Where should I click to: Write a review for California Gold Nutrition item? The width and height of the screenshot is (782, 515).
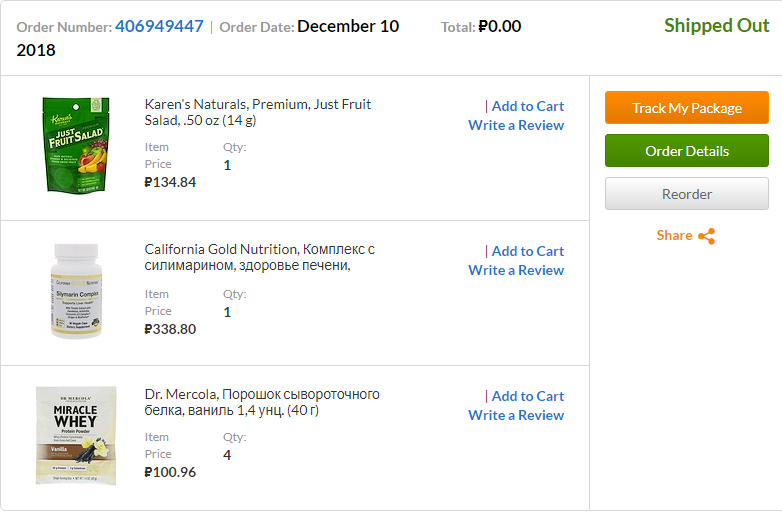(x=516, y=270)
